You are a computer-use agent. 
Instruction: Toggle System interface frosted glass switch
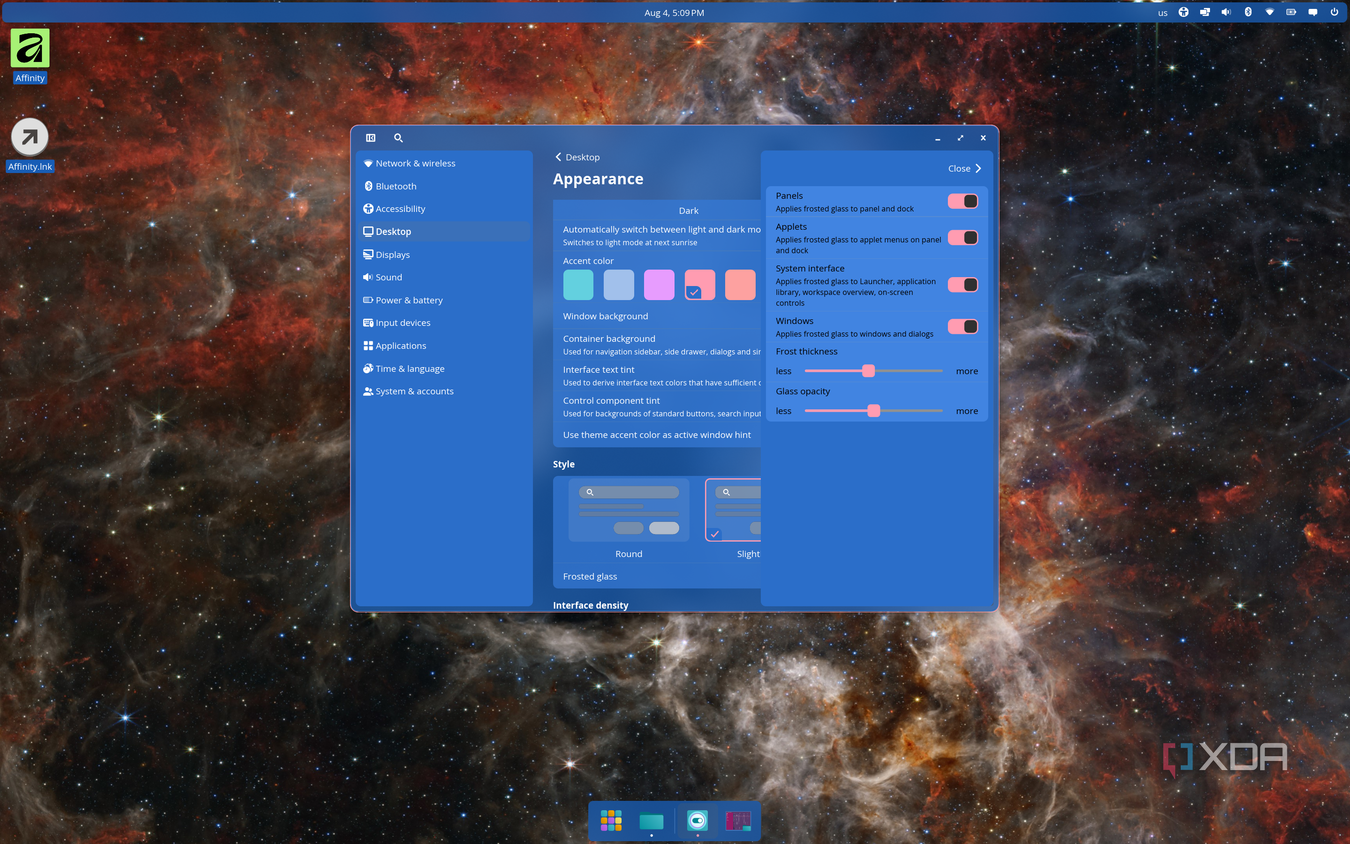pos(963,285)
